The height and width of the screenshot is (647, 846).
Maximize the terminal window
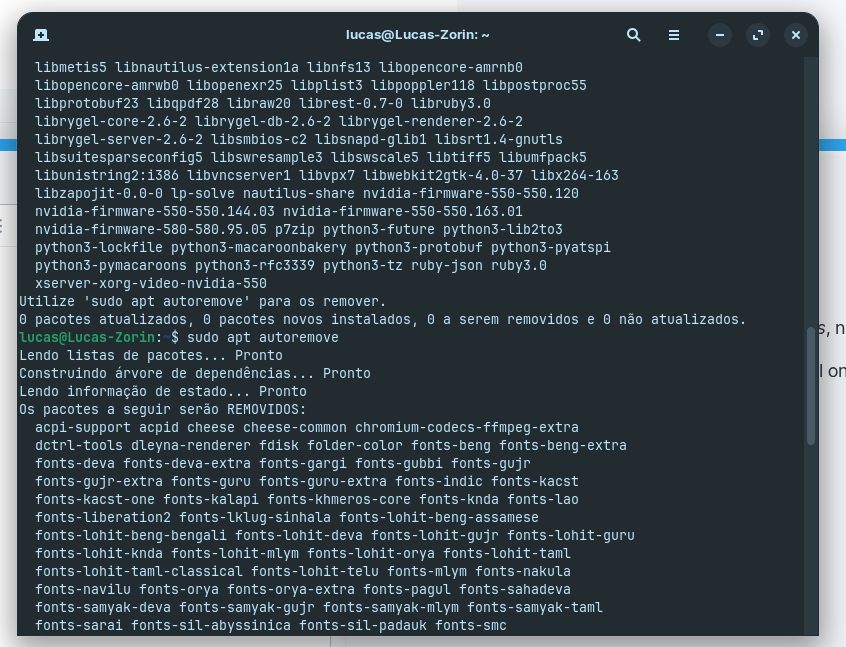758,35
